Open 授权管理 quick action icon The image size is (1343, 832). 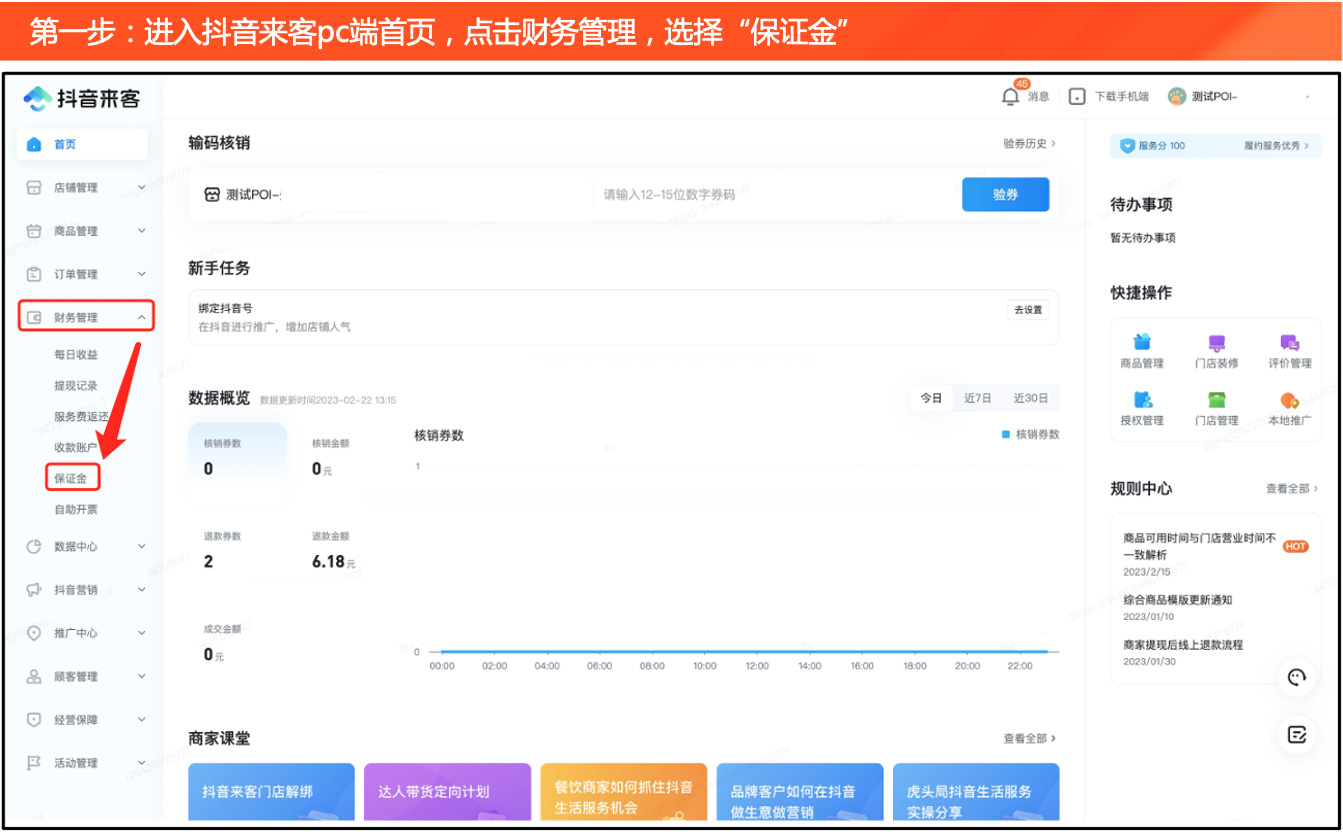(1142, 400)
